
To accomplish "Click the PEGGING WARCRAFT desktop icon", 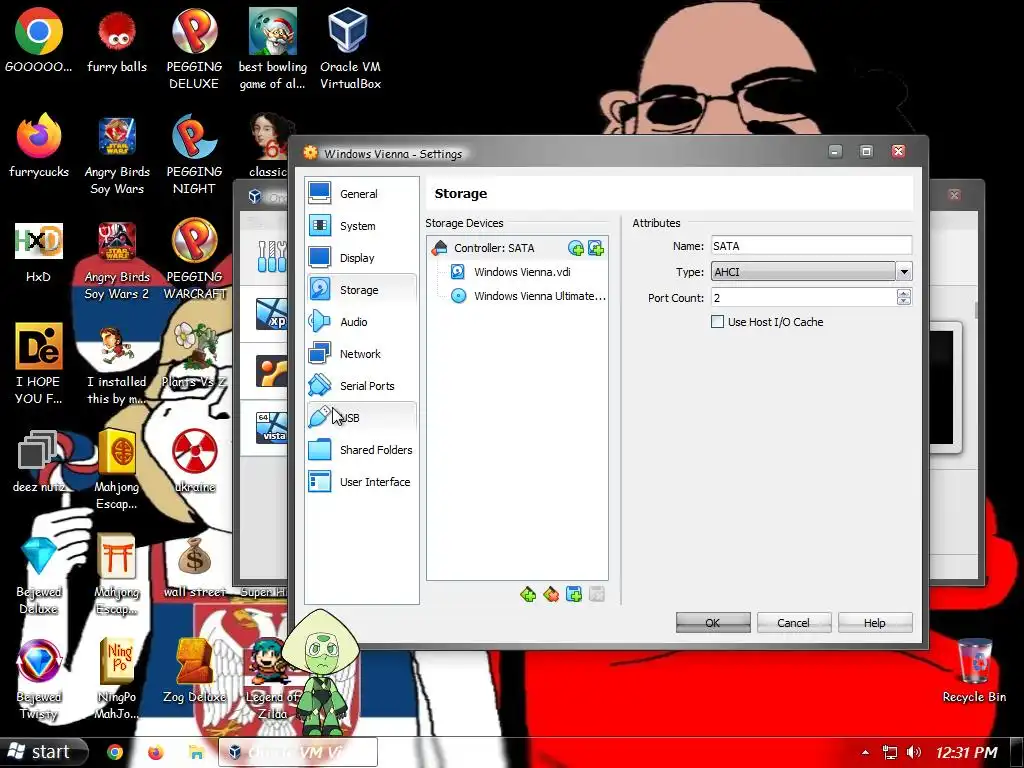I will 194,260.
